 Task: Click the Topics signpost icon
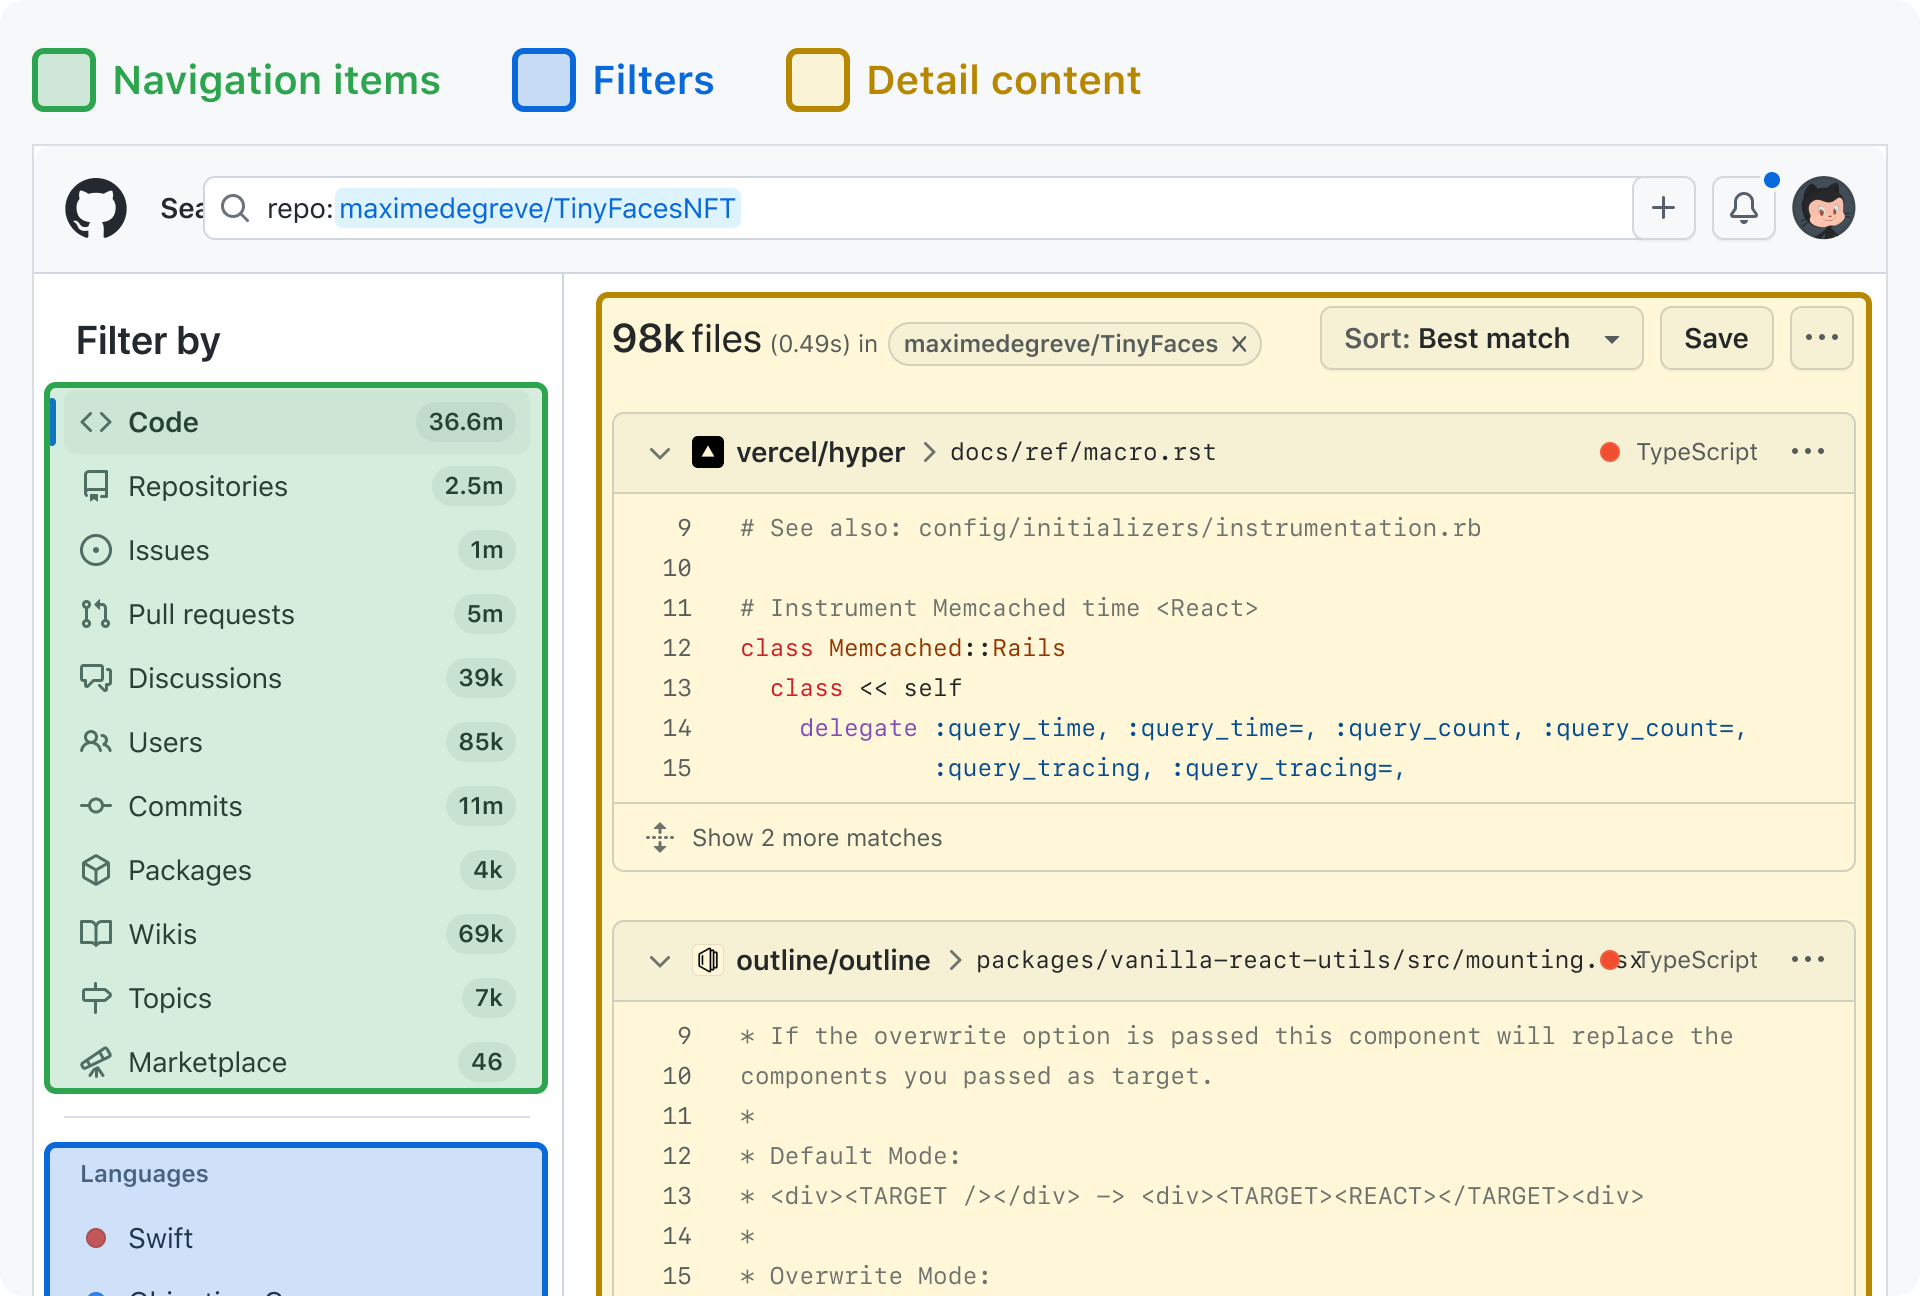(96, 998)
